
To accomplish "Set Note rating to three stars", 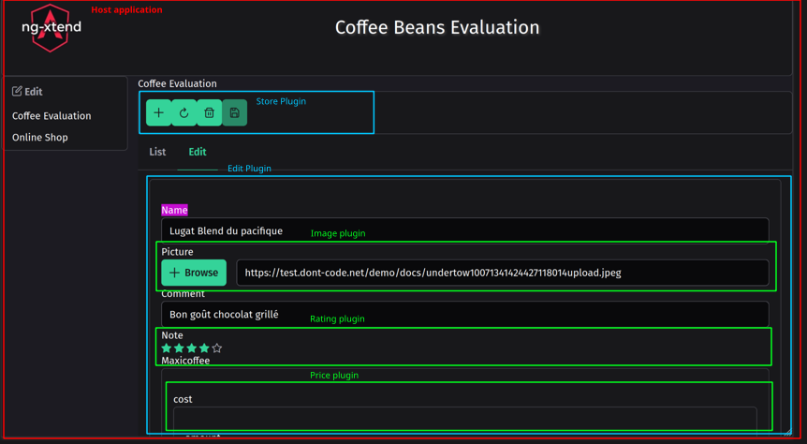I will [x=191, y=348].
